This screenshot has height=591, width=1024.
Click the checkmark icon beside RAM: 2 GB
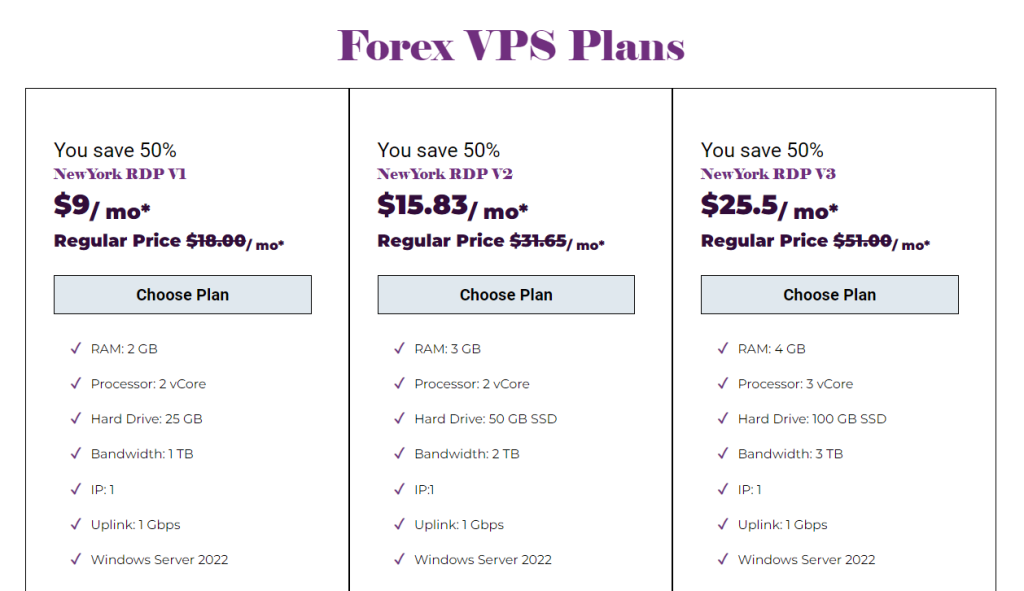click(x=76, y=349)
